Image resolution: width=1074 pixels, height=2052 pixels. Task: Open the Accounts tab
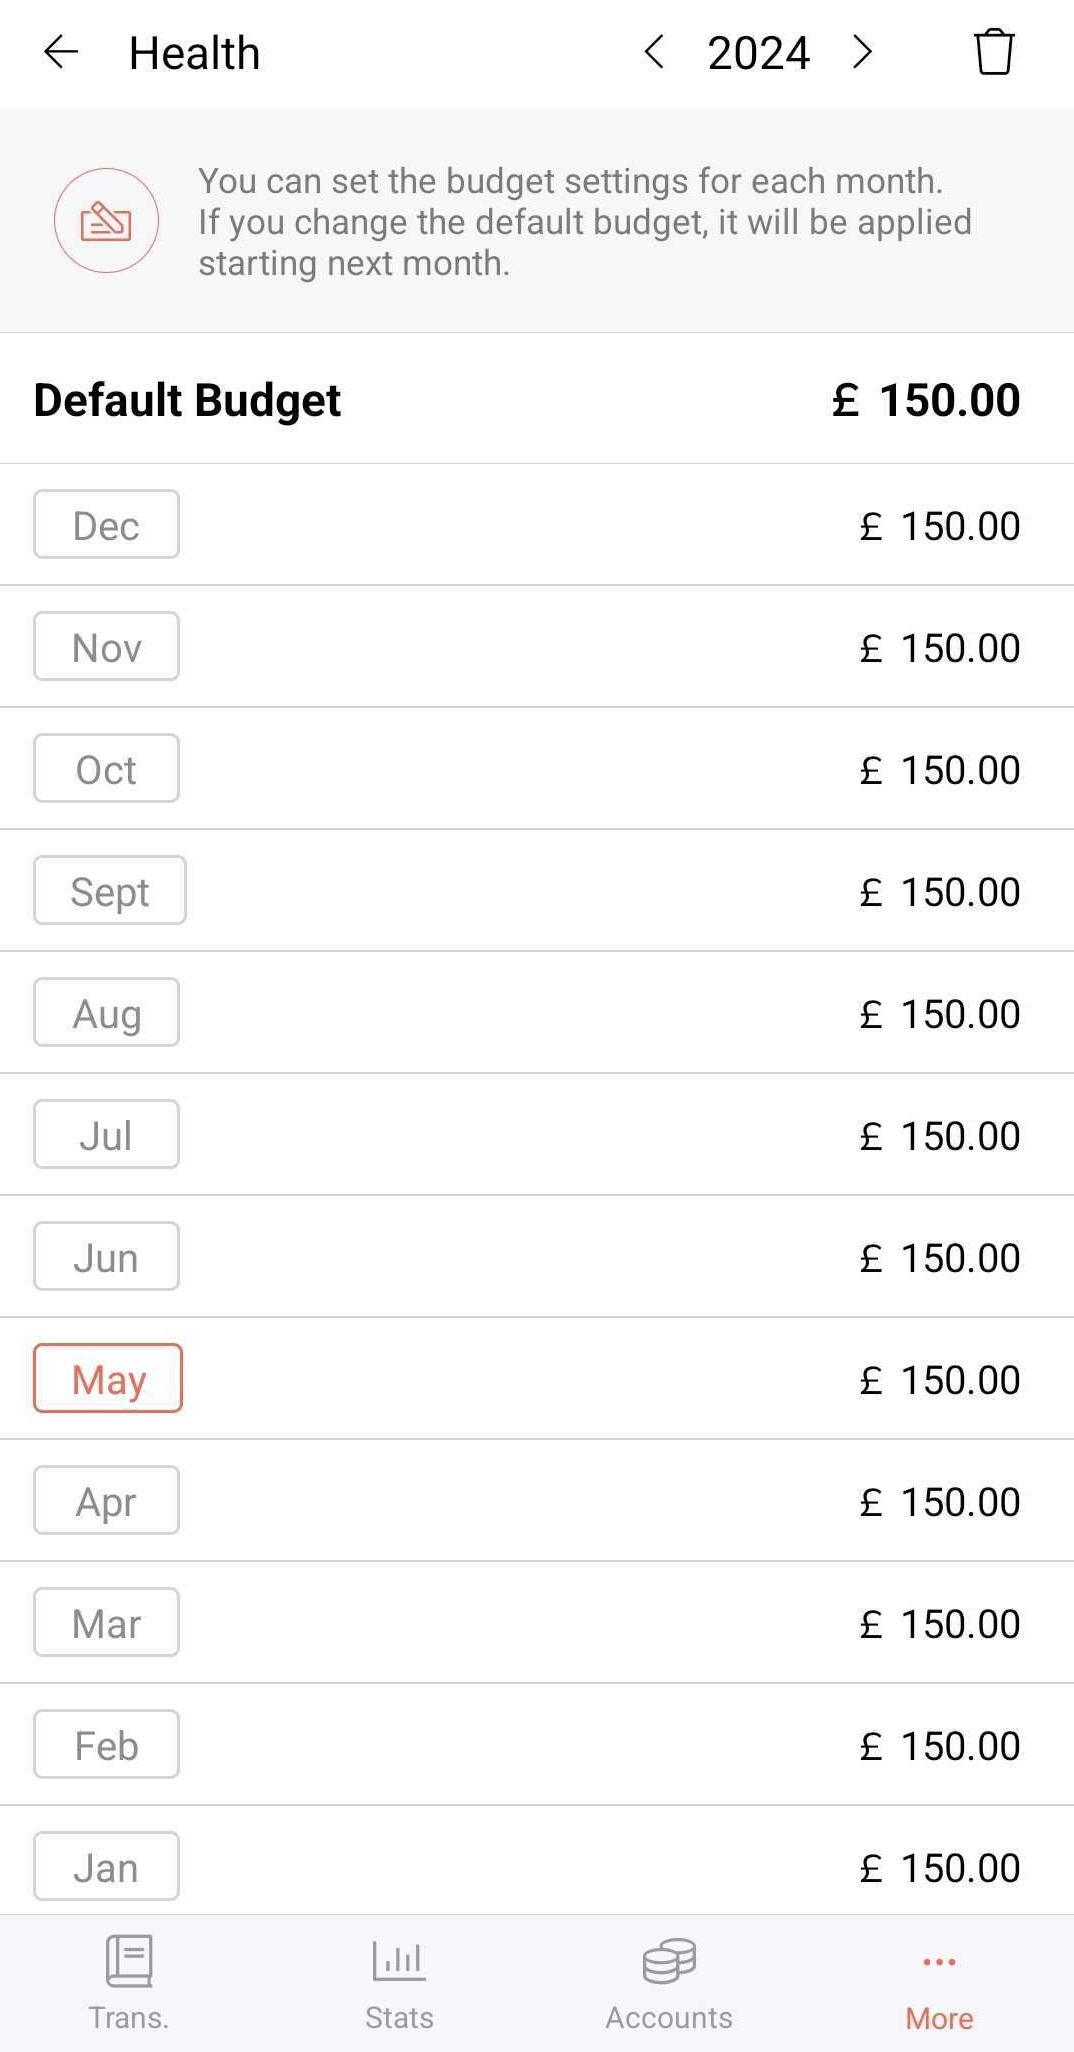[x=669, y=1982]
